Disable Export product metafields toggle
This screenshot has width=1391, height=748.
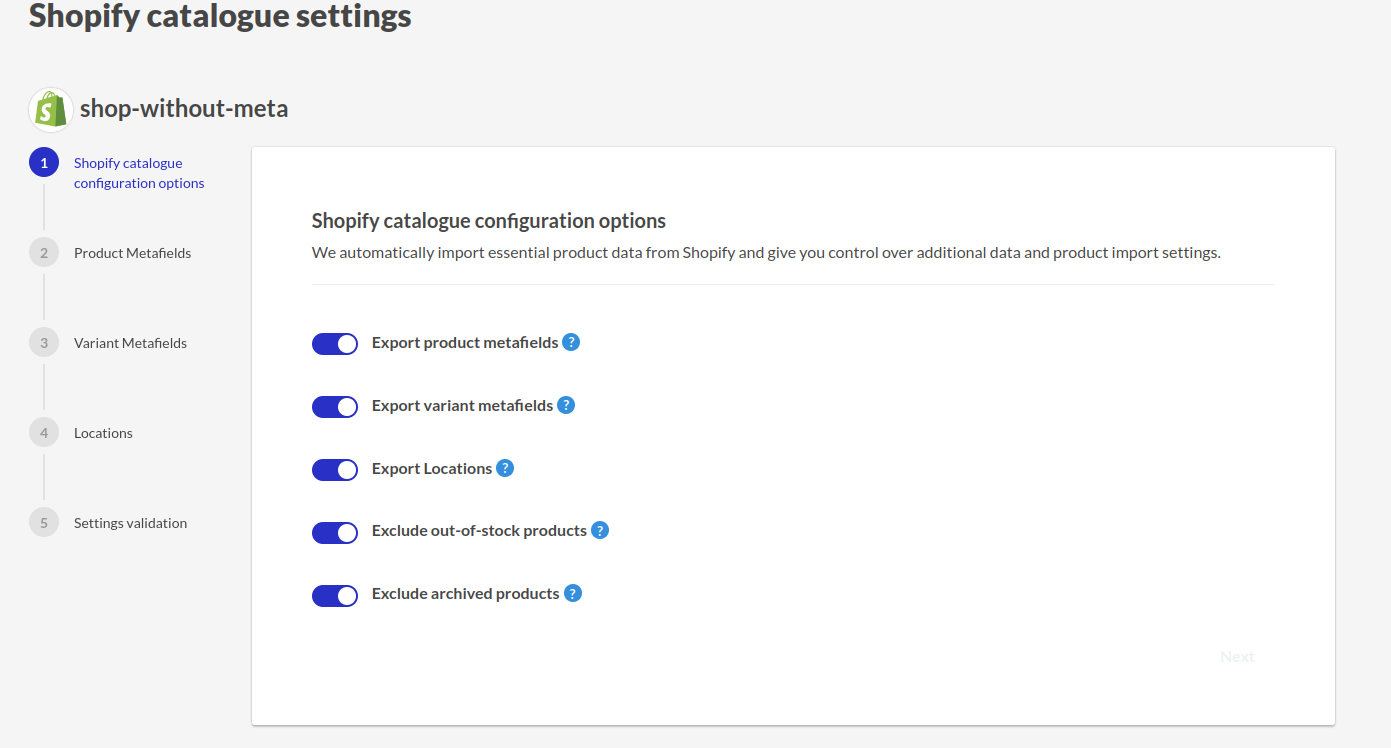335,344
